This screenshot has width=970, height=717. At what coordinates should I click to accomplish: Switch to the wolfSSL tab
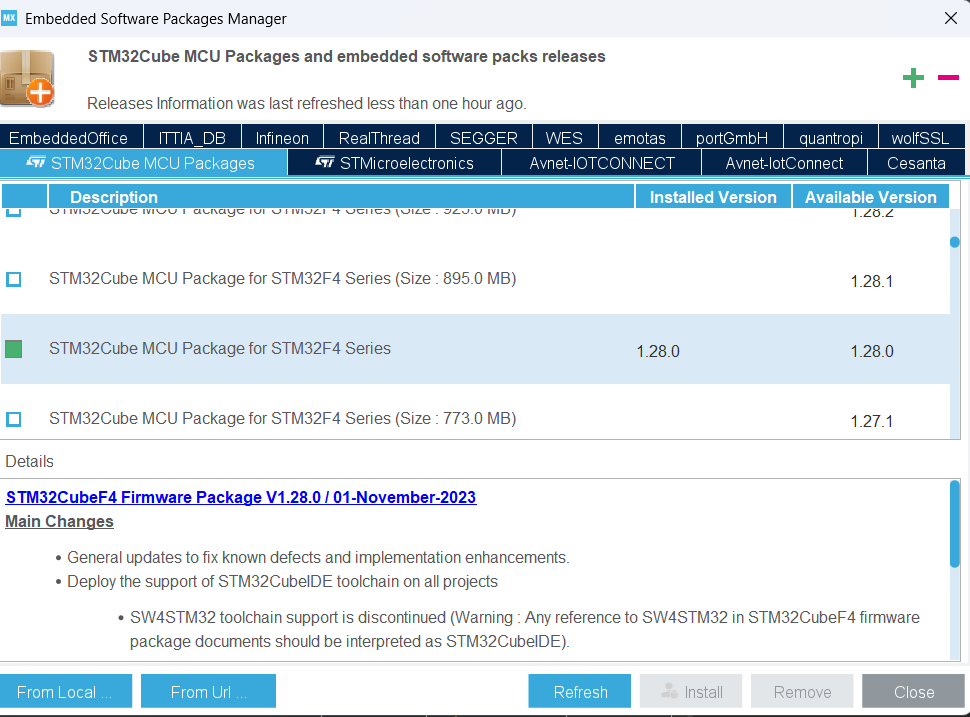(921, 137)
